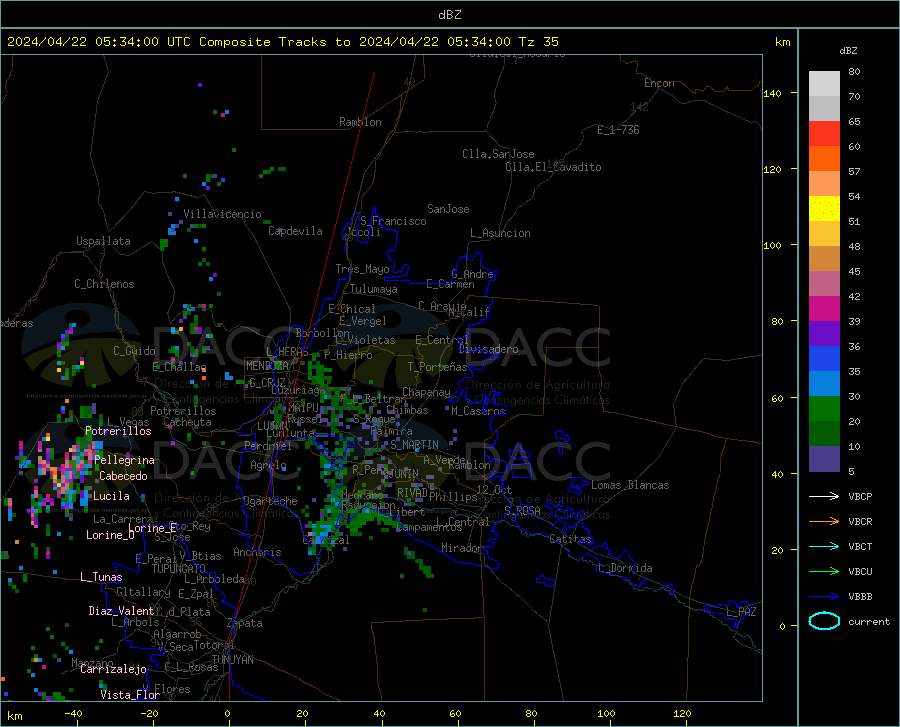900x727 pixels.
Task: Click the blue VBBB arrow legend icon
Action: [824, 596]
